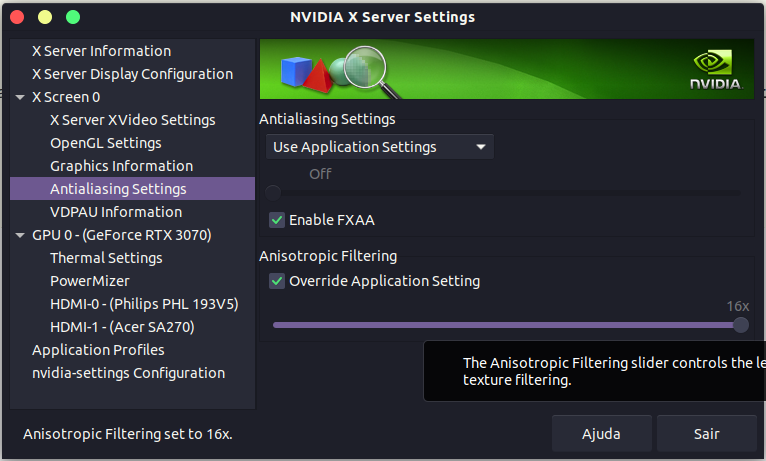Go to OpenGL Settings
The width and height of the screenshot is (766, 461).
point(106,143)
